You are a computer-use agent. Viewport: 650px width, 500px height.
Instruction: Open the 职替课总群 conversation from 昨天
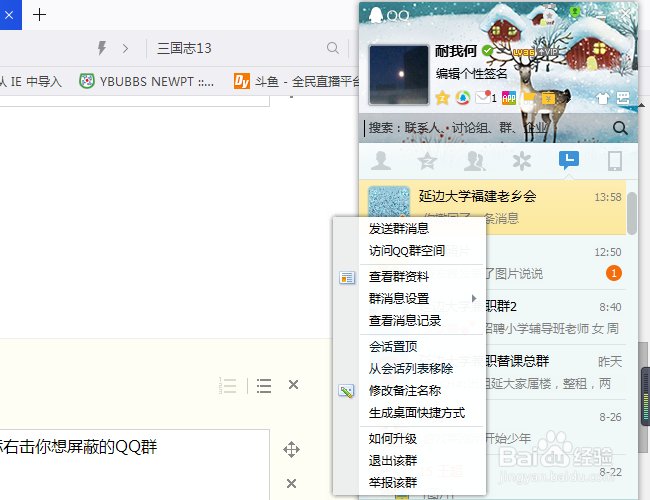tap(555, 372)
